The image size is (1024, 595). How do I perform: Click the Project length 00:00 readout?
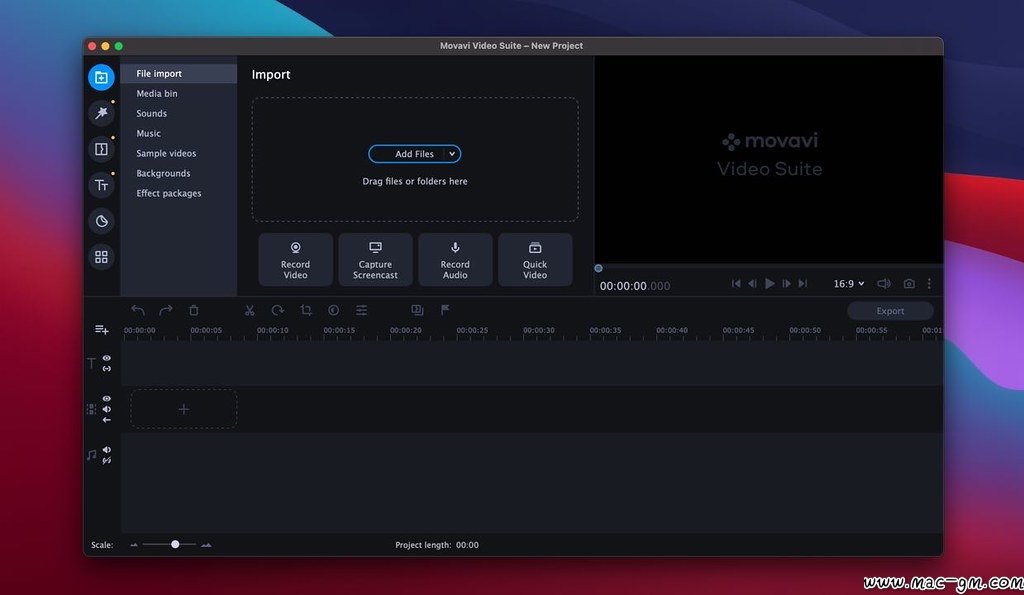(x=437, y=545)
